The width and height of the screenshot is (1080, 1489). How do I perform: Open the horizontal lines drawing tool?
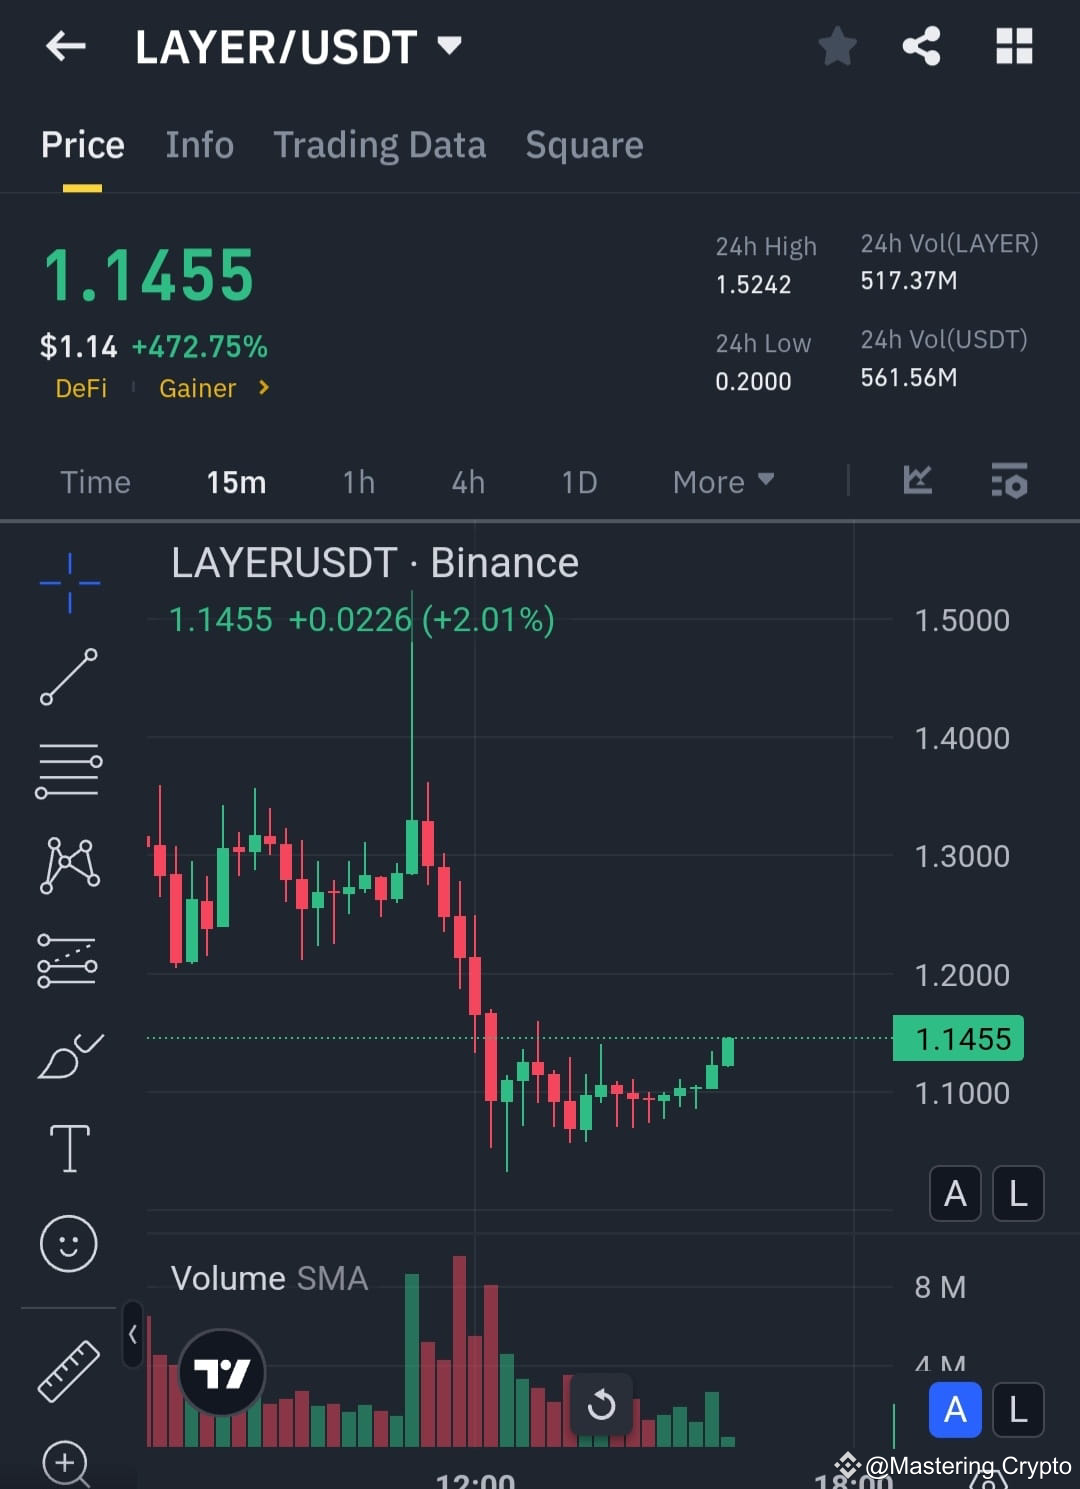69,771
